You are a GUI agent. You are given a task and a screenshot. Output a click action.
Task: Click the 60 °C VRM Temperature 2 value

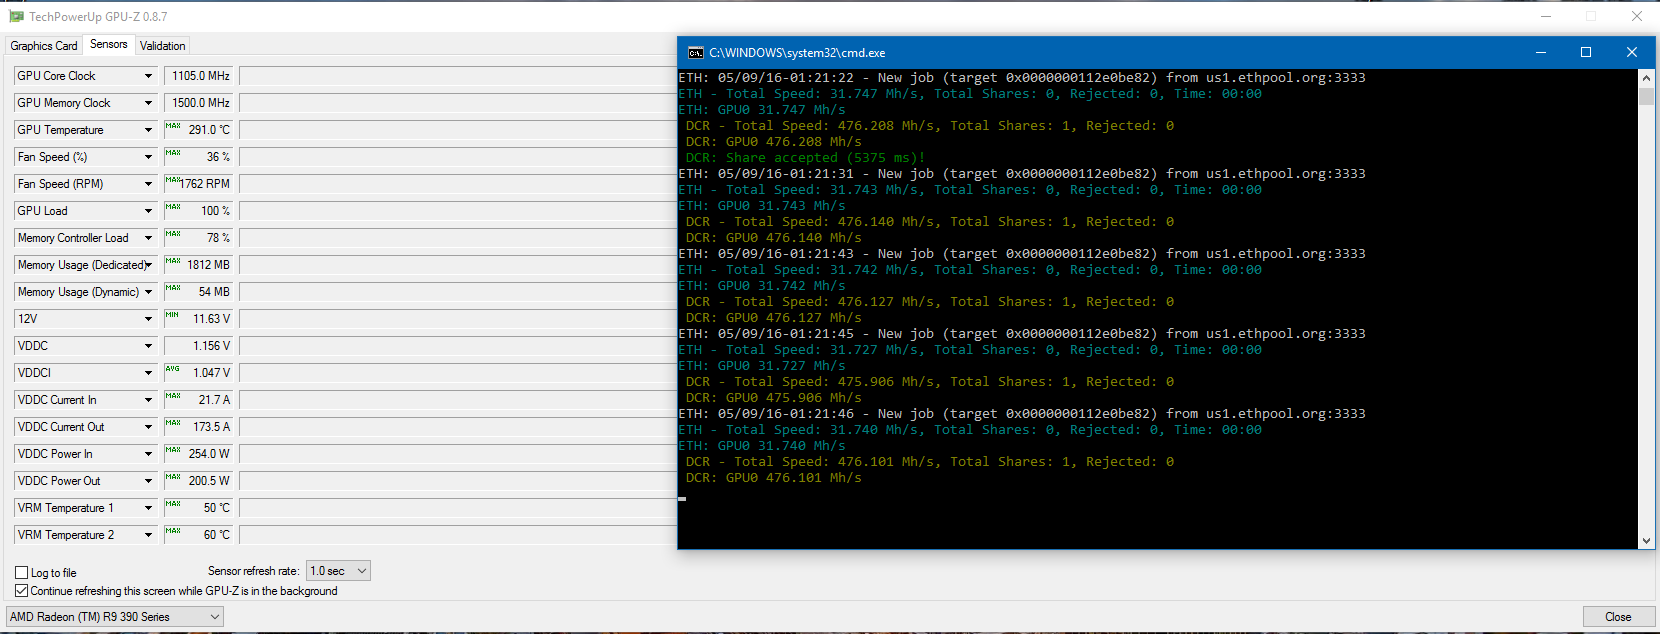click(x=198, y=535)
